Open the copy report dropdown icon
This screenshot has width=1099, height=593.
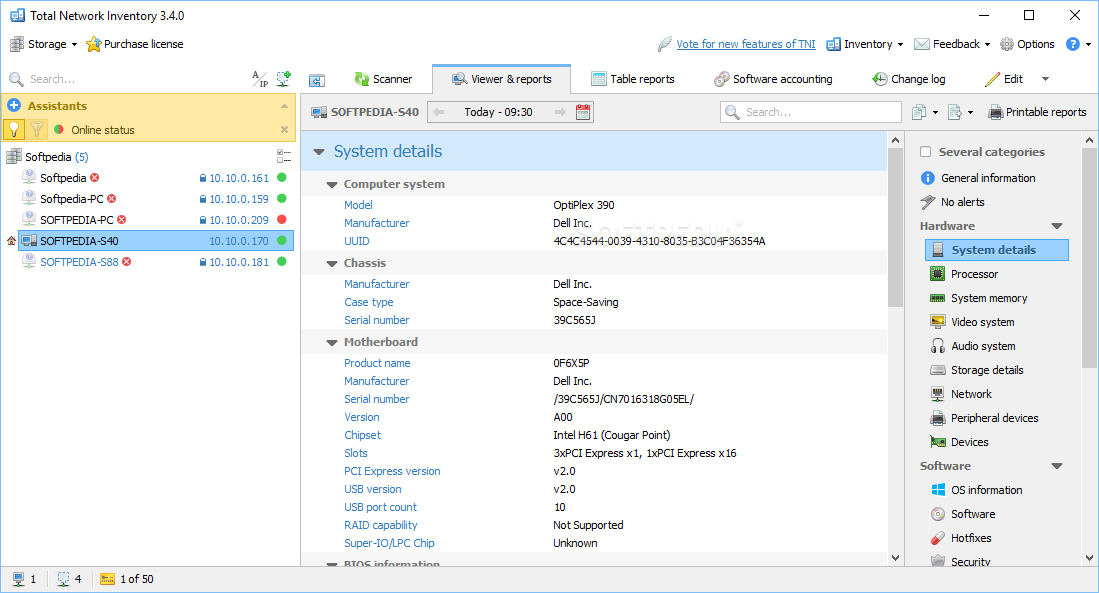924,112
